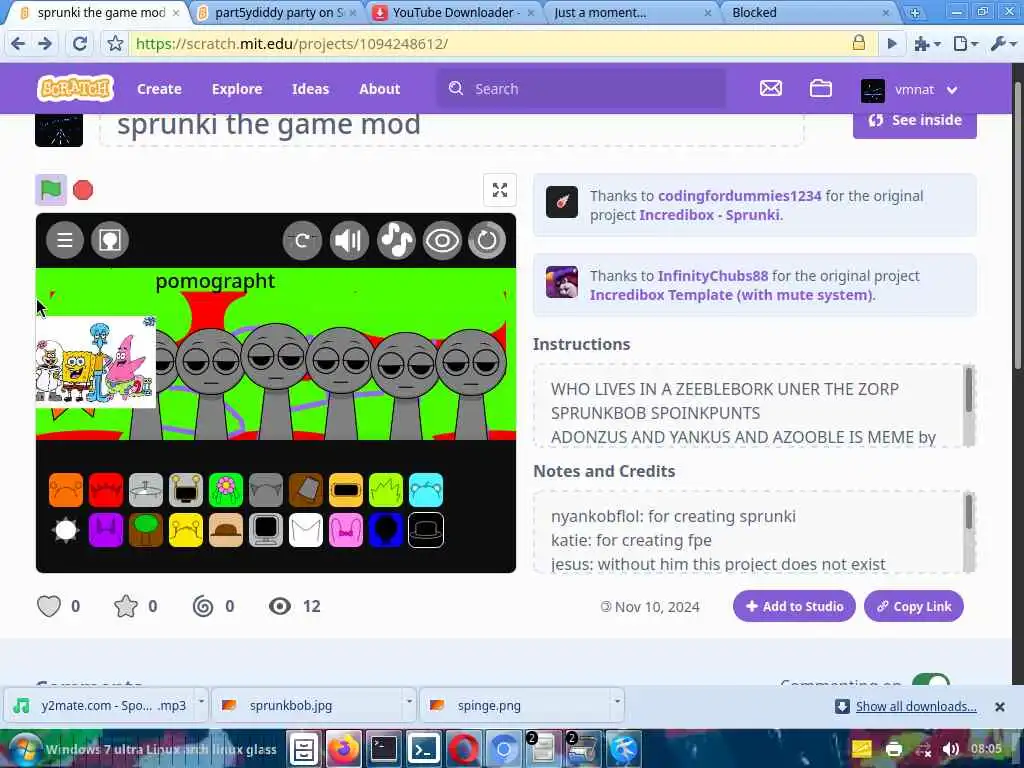Click the red stop button
Viewport: 1024px width, 768px height.
(x=83, y=190)
